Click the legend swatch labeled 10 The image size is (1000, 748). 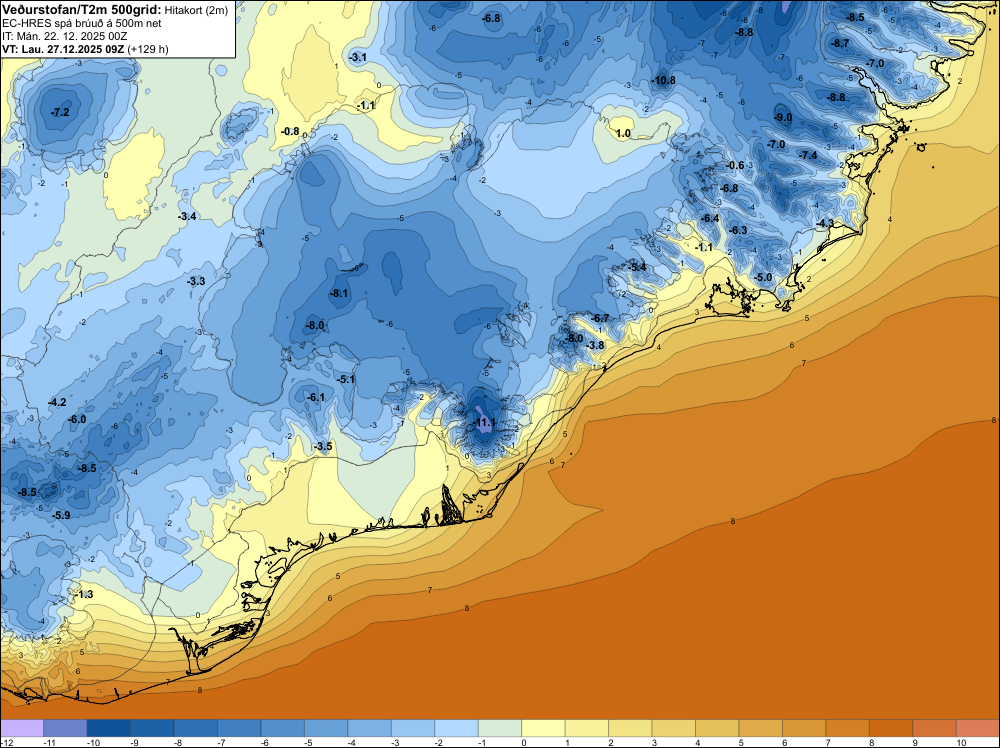(x=978, y=728)
